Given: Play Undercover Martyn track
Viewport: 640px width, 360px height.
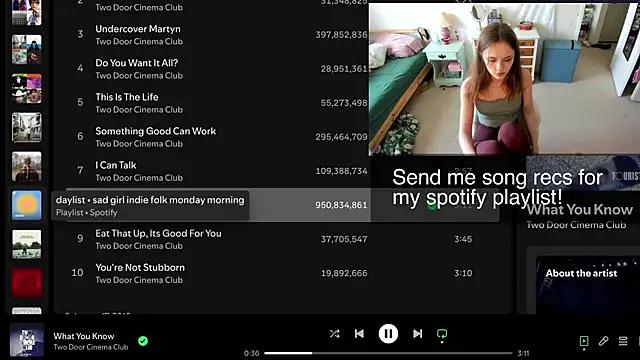Looking at the screenshot, I should pyautogui.click(x=138, y=29).
